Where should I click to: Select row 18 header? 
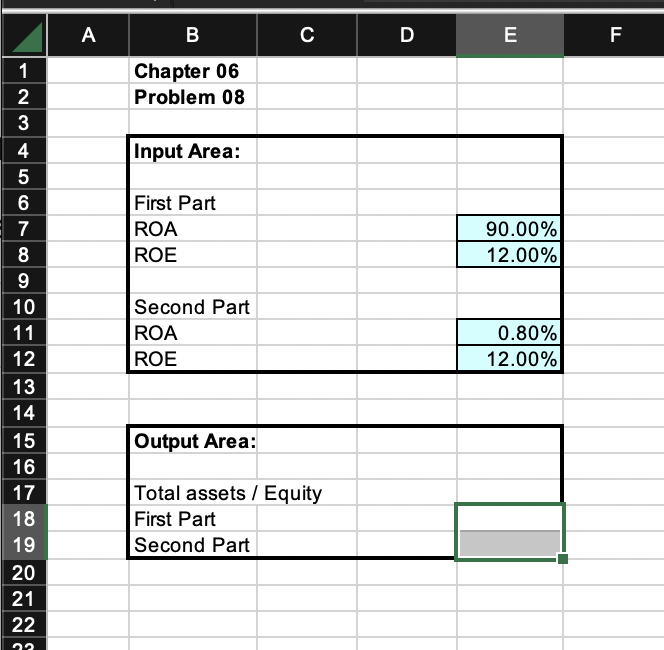tap(24, 519)
